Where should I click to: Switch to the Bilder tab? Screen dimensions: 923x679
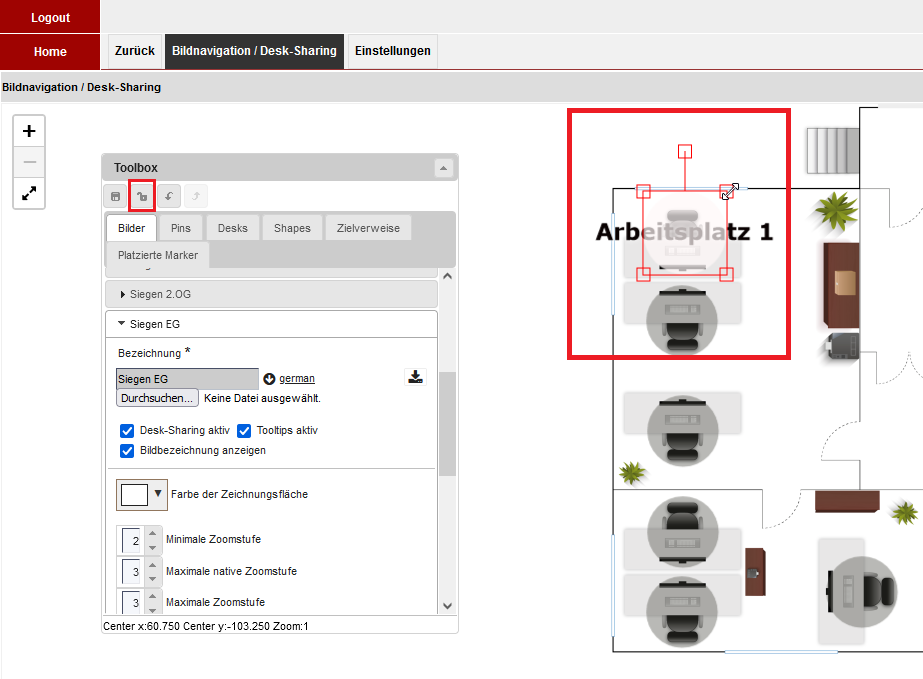point(131,228)
